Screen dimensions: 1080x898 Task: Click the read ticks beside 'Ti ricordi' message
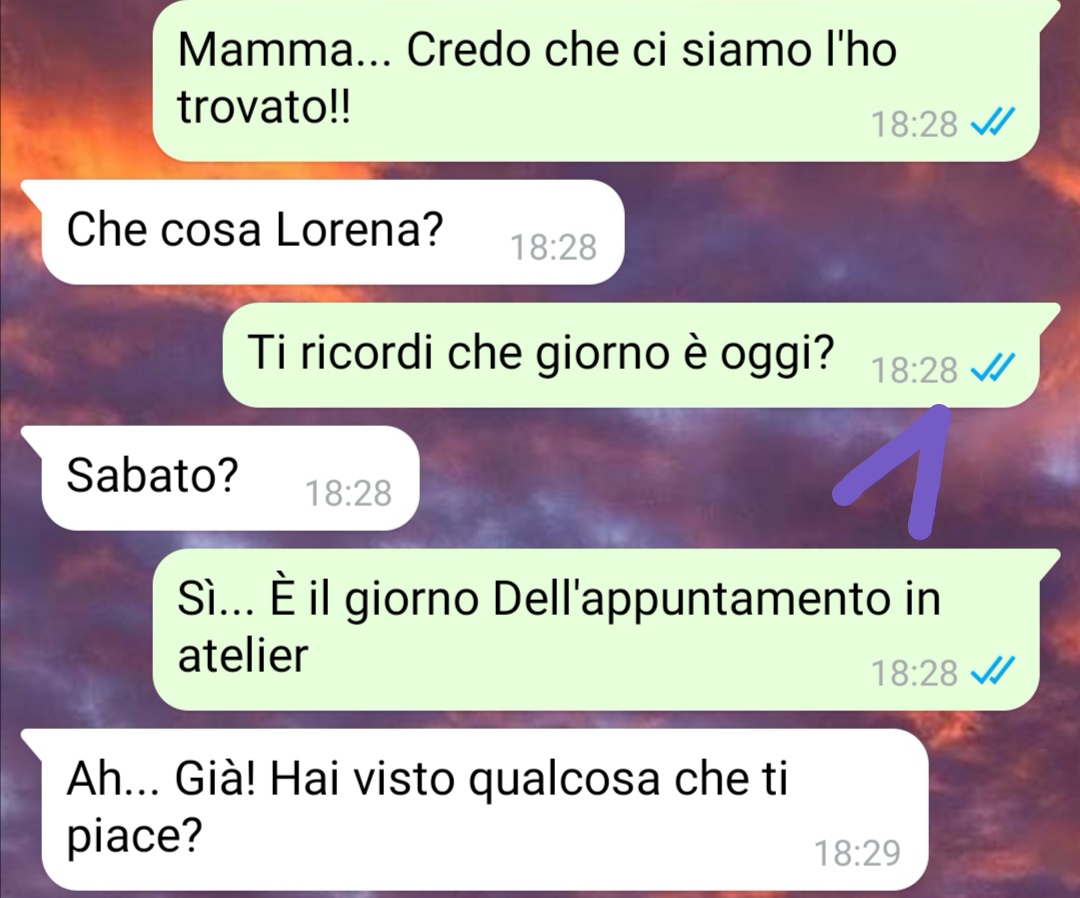point(992,369)
